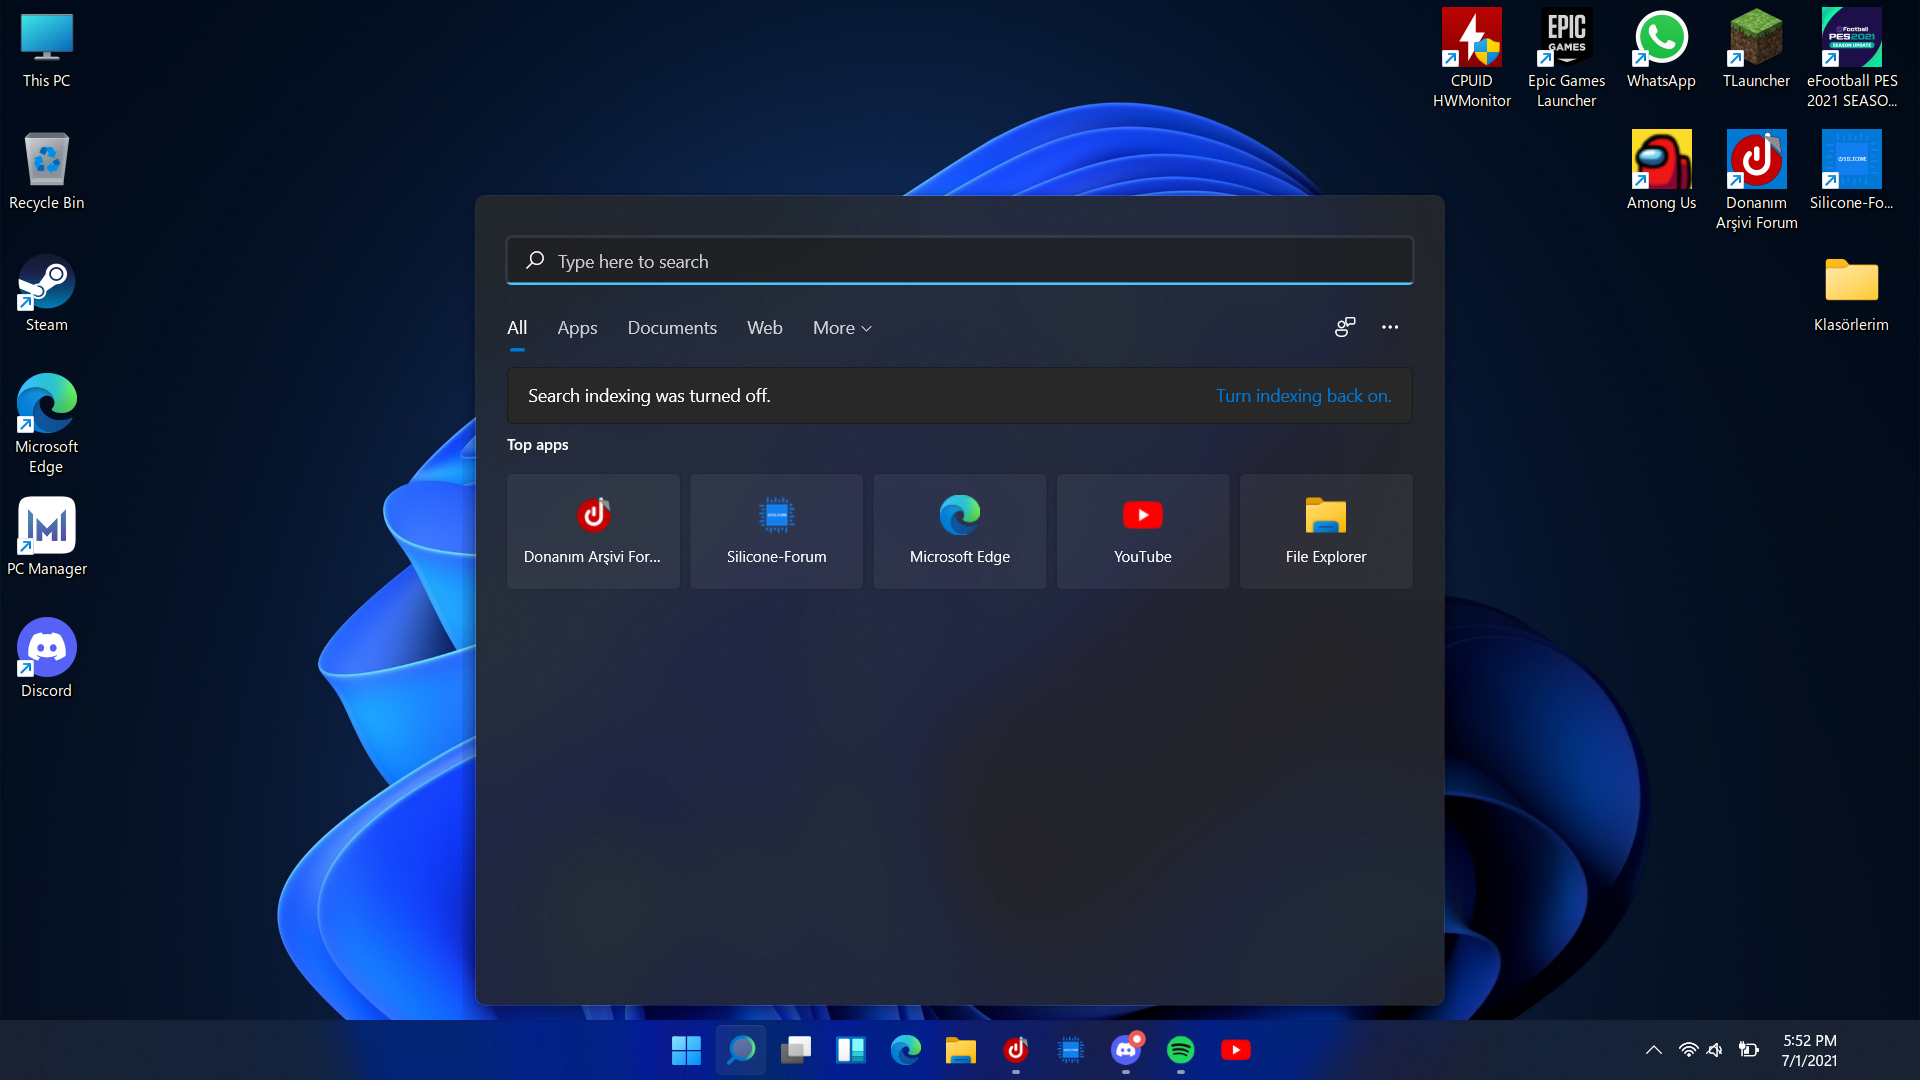Open Wi-Fi network tray icon
This screenshot has width=1920, height=1080.
click(x=1688, y=1050)
